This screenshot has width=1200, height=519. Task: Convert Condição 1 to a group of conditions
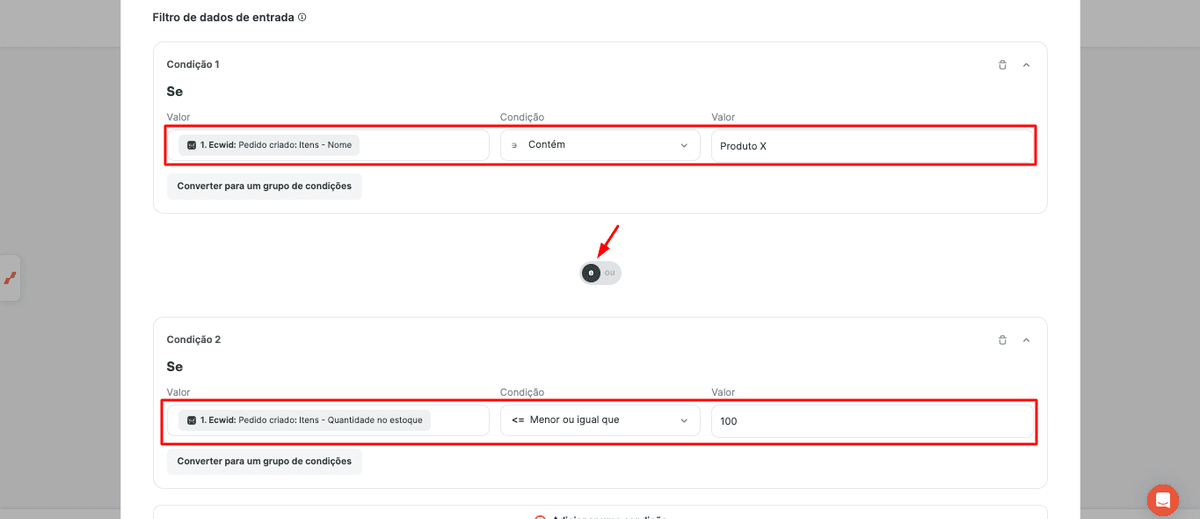pos(264,186)
